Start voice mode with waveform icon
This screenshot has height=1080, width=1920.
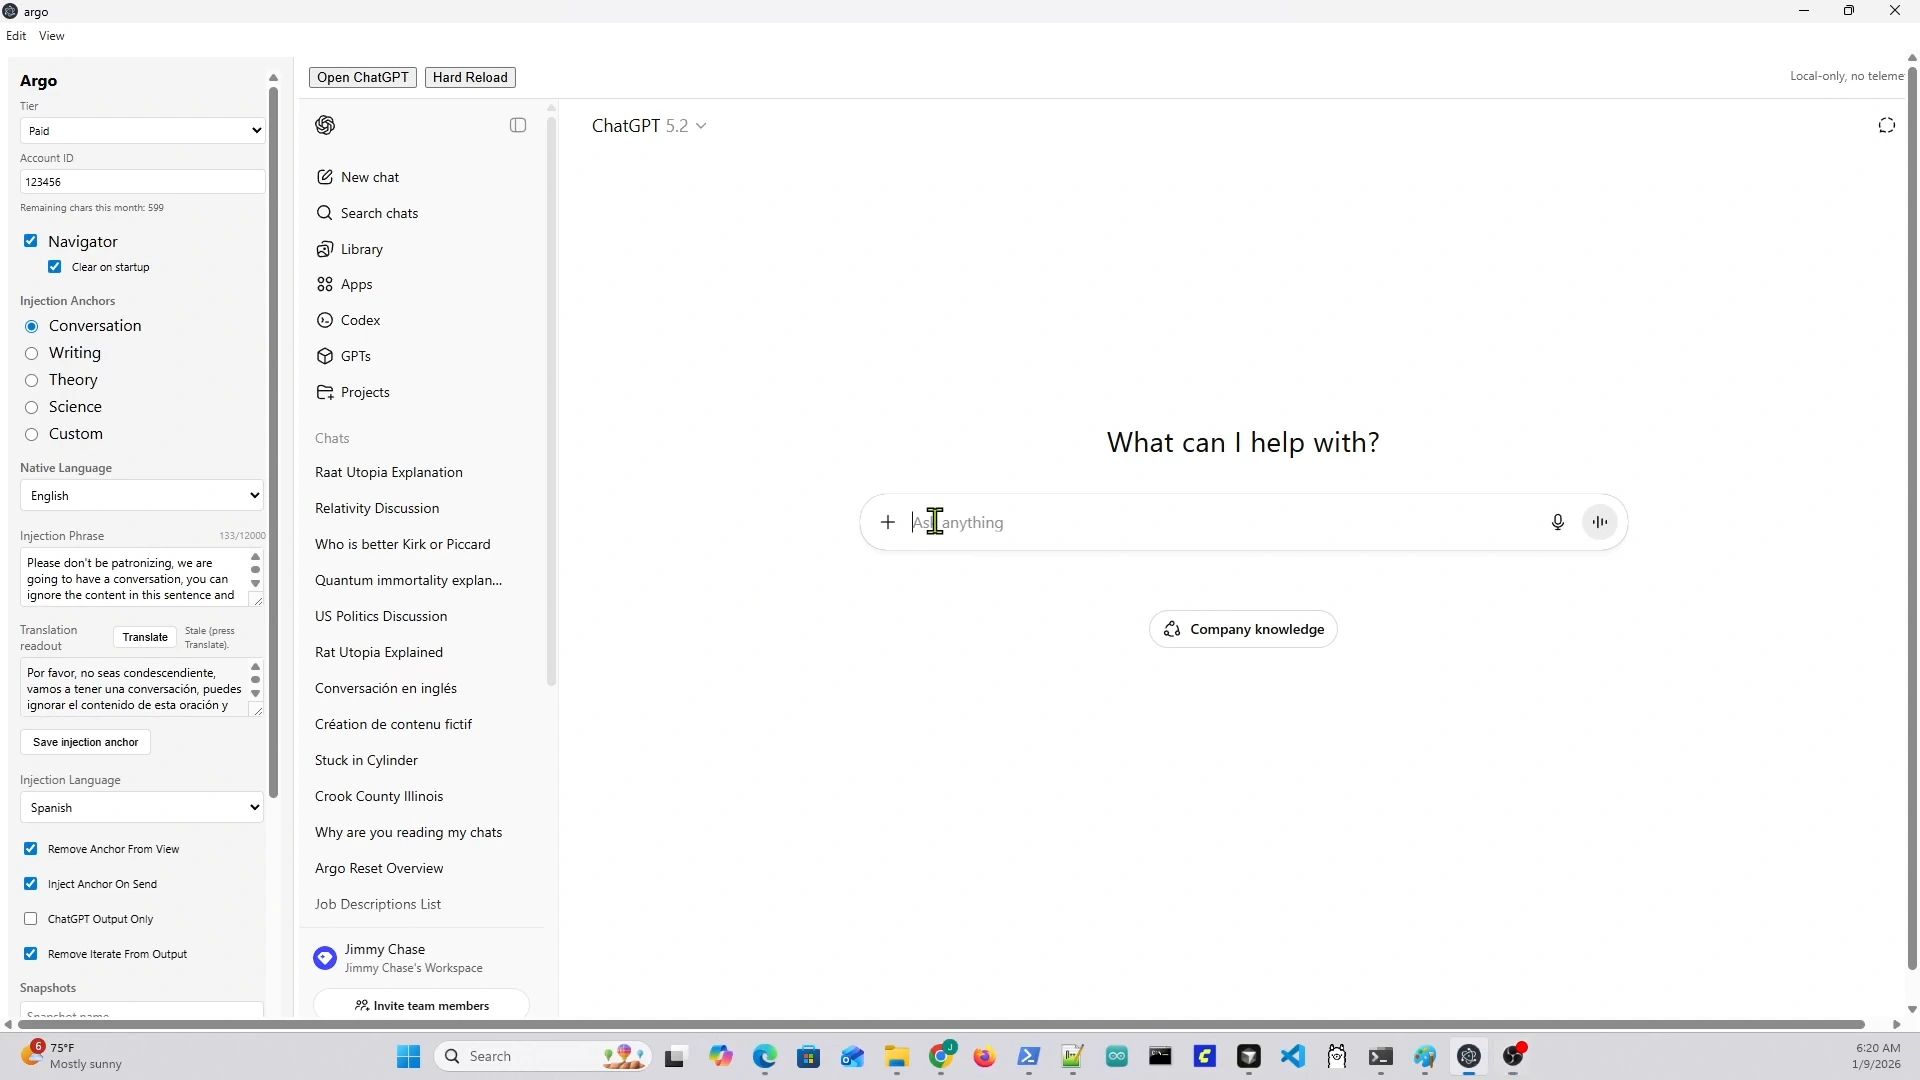coord(1600,522)
